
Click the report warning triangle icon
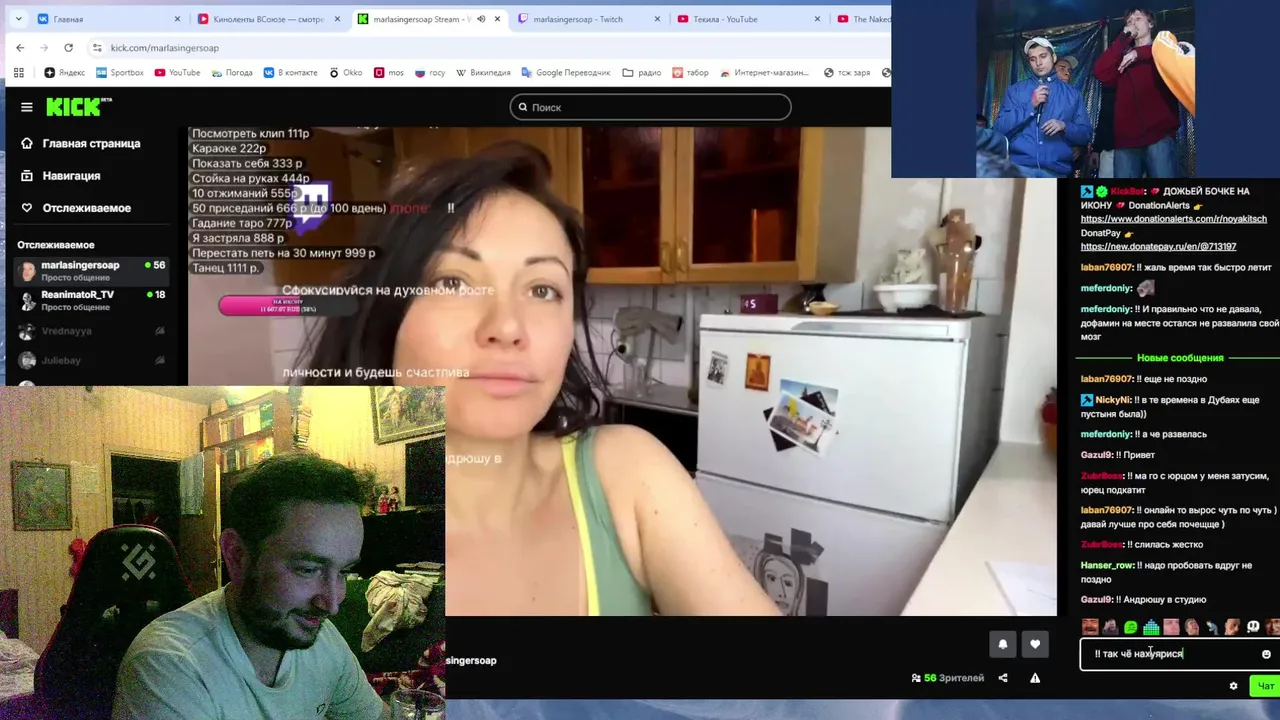click(x=1035, y=678)
